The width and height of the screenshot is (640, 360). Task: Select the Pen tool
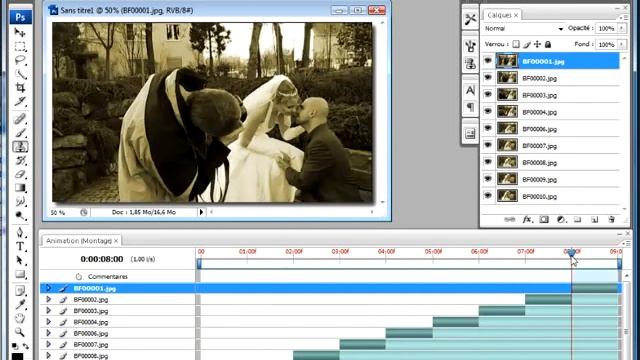pyautogui.click(x=20, y=233)
